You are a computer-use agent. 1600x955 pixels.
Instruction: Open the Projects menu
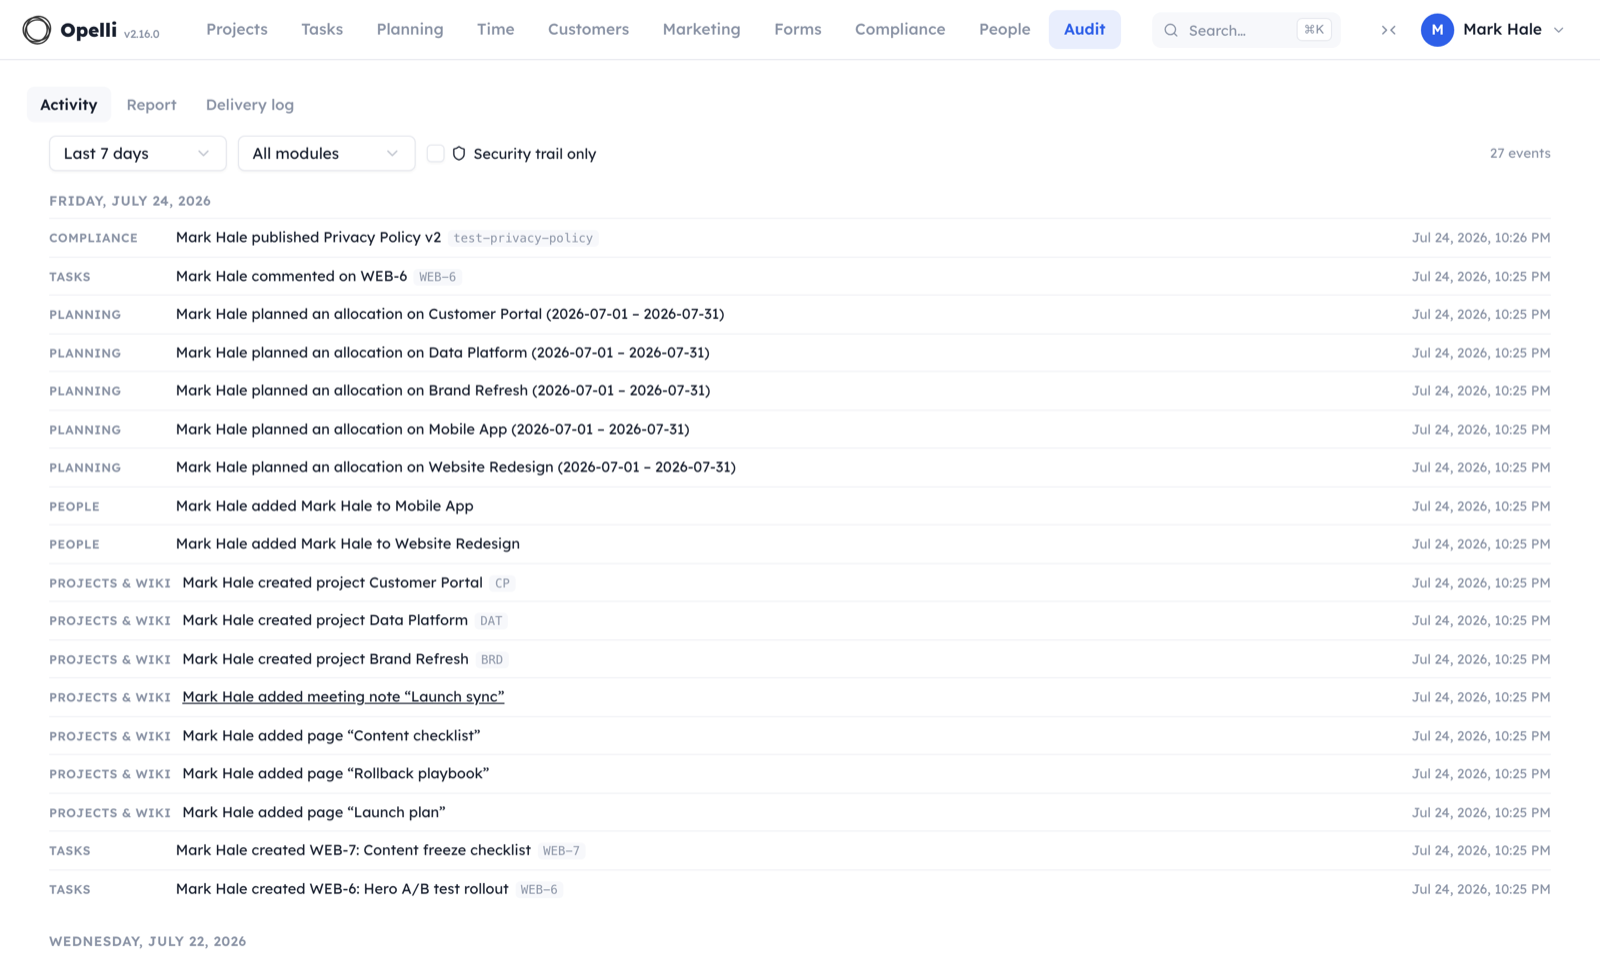(x=237, y=29)
